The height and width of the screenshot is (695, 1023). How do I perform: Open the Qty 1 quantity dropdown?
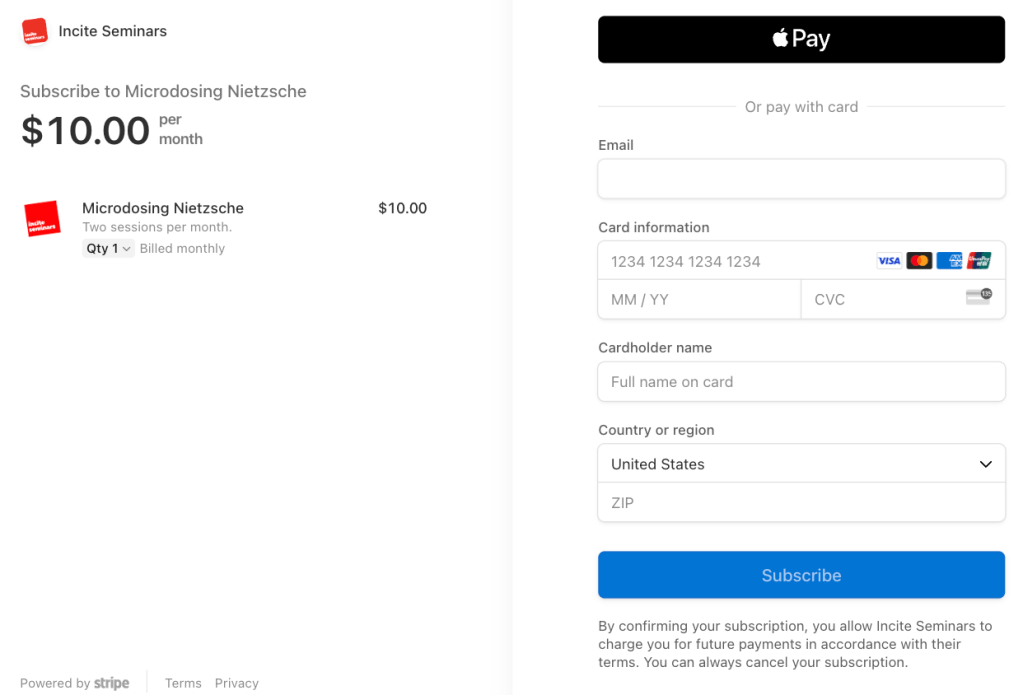108,249
